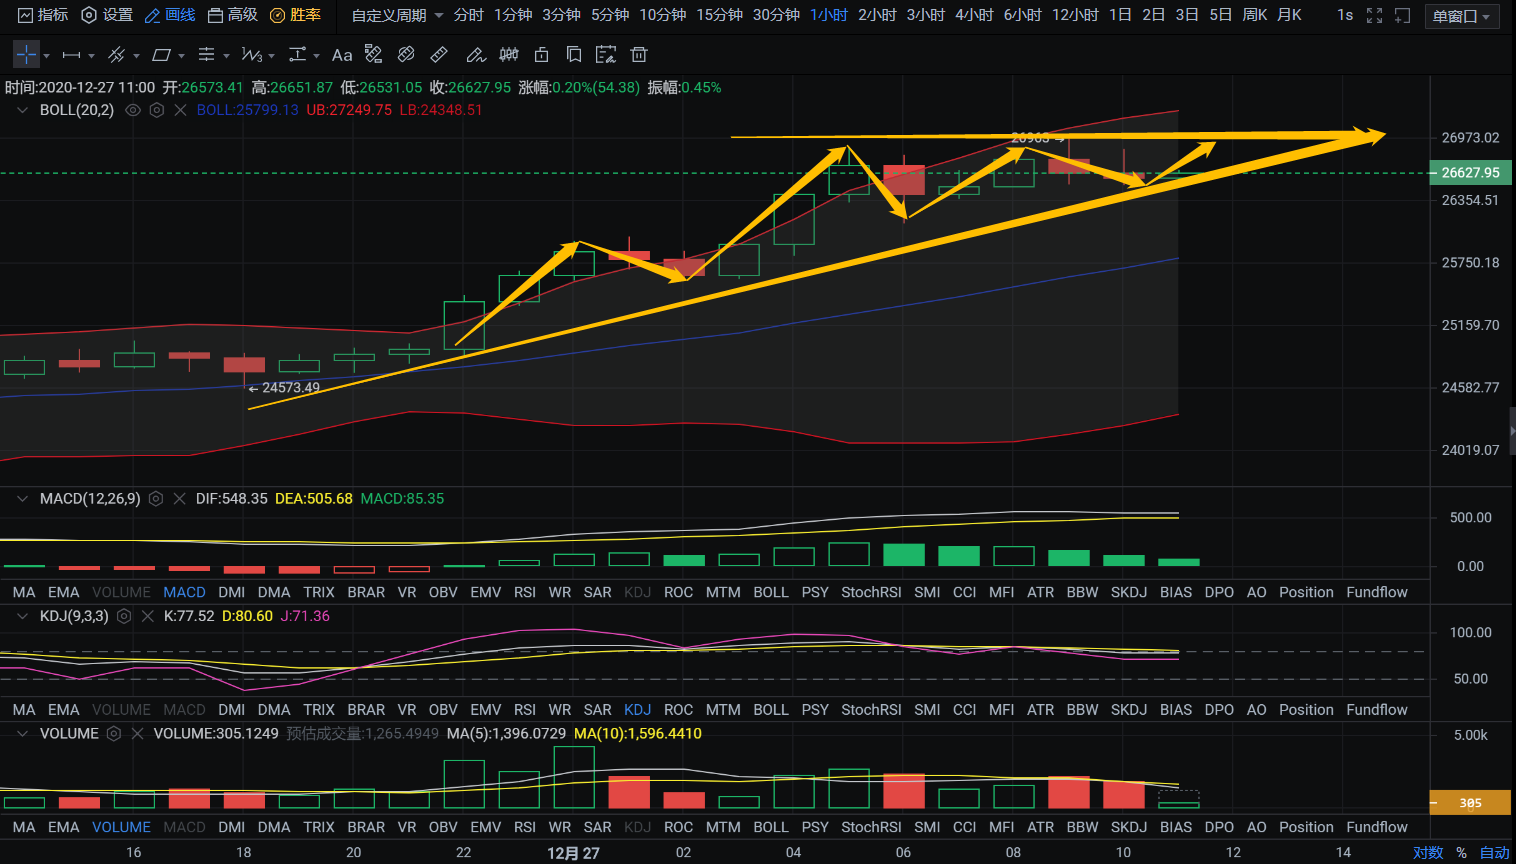Click the fullscreen expand icon

click(x=1374, y=16)
